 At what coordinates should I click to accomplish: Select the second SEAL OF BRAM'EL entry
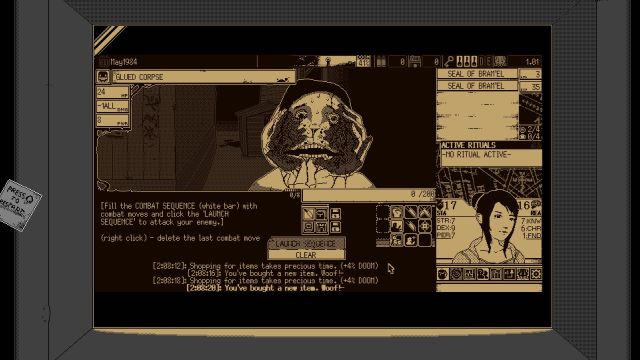tap(477, 86)
